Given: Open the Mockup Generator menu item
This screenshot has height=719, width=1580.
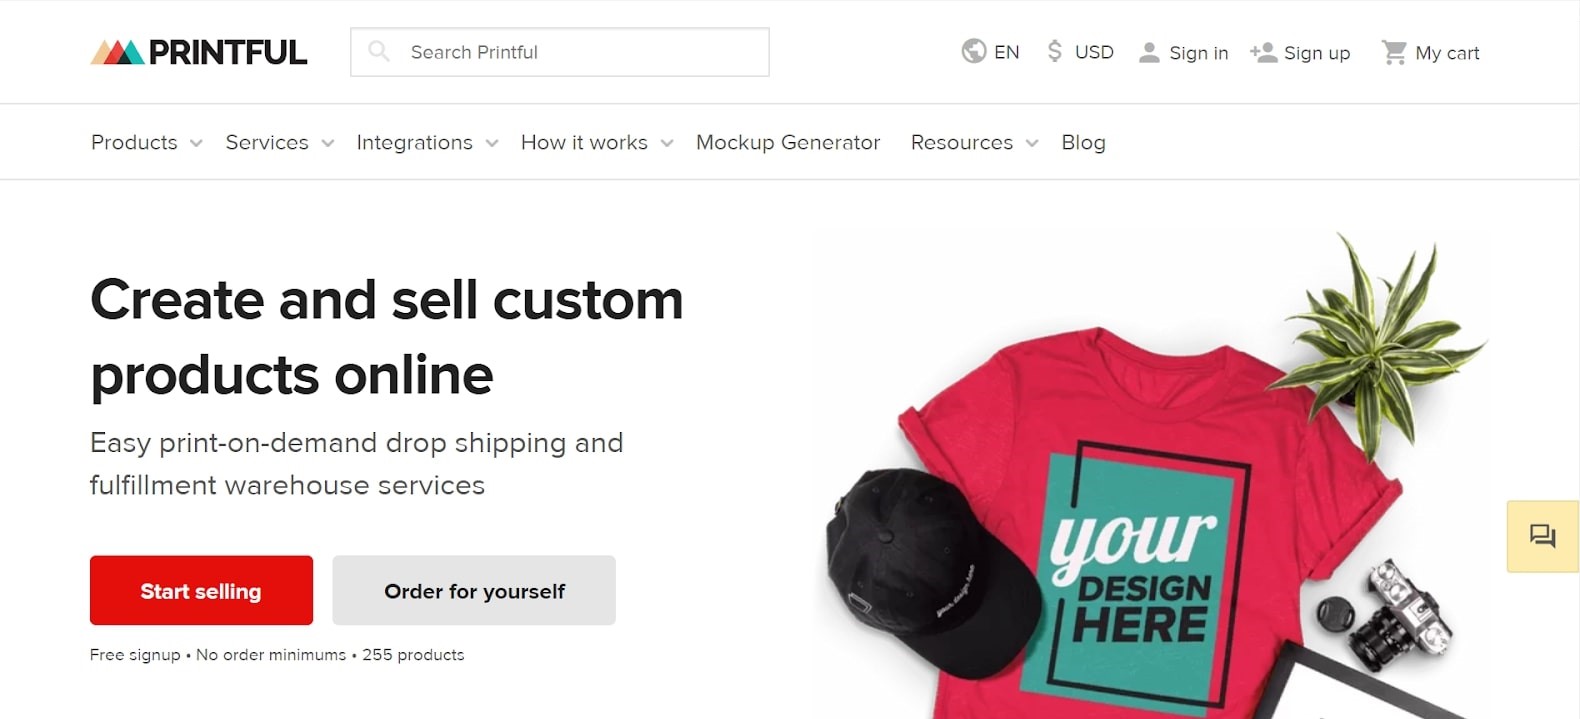Looking at the screenshot, I should 788,142.
